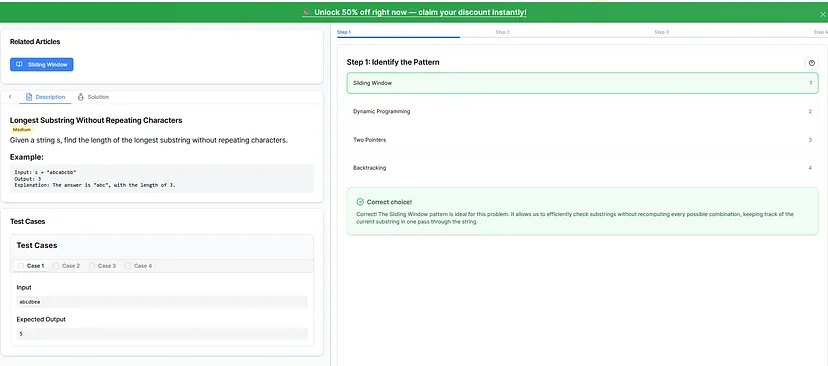Close the green discount banner
828x366 pixels.
pyautogui.click(x=822, y=15)
